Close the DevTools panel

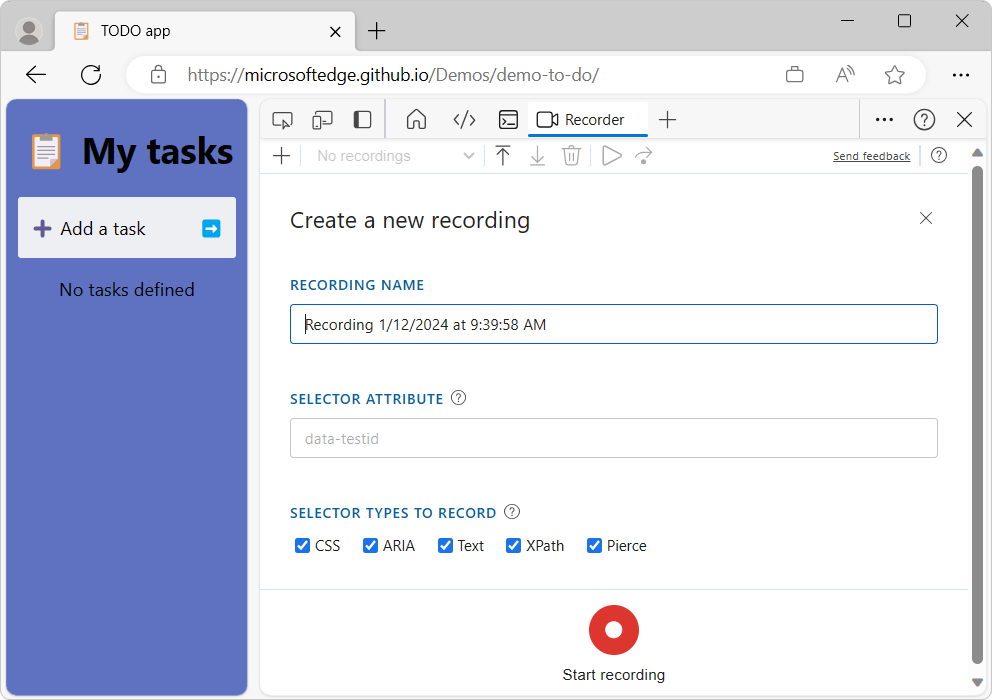[964, 120]
